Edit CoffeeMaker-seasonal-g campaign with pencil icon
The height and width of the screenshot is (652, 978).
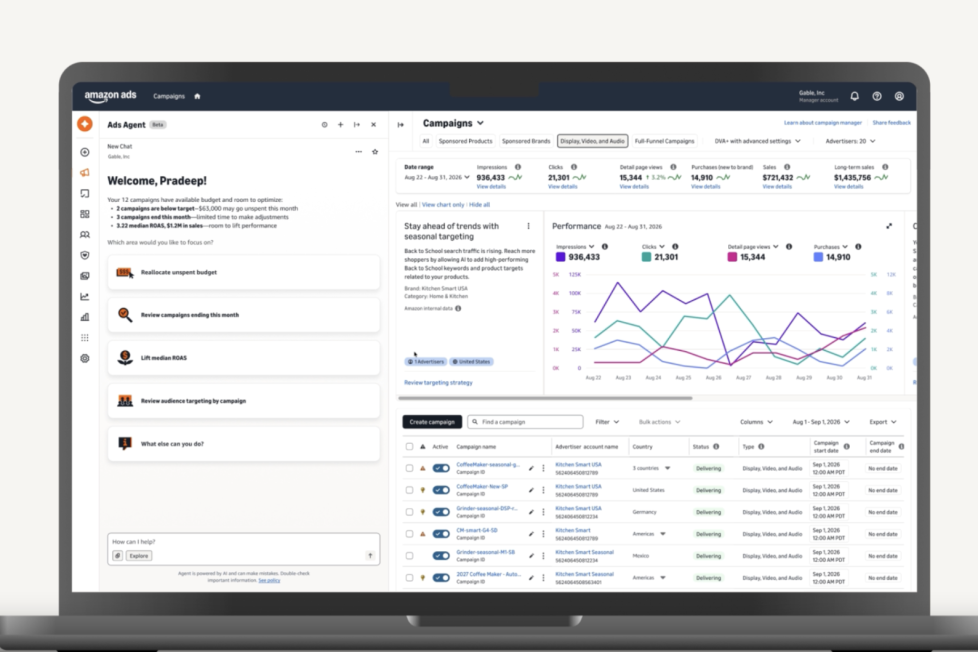[x=531, y=468]
